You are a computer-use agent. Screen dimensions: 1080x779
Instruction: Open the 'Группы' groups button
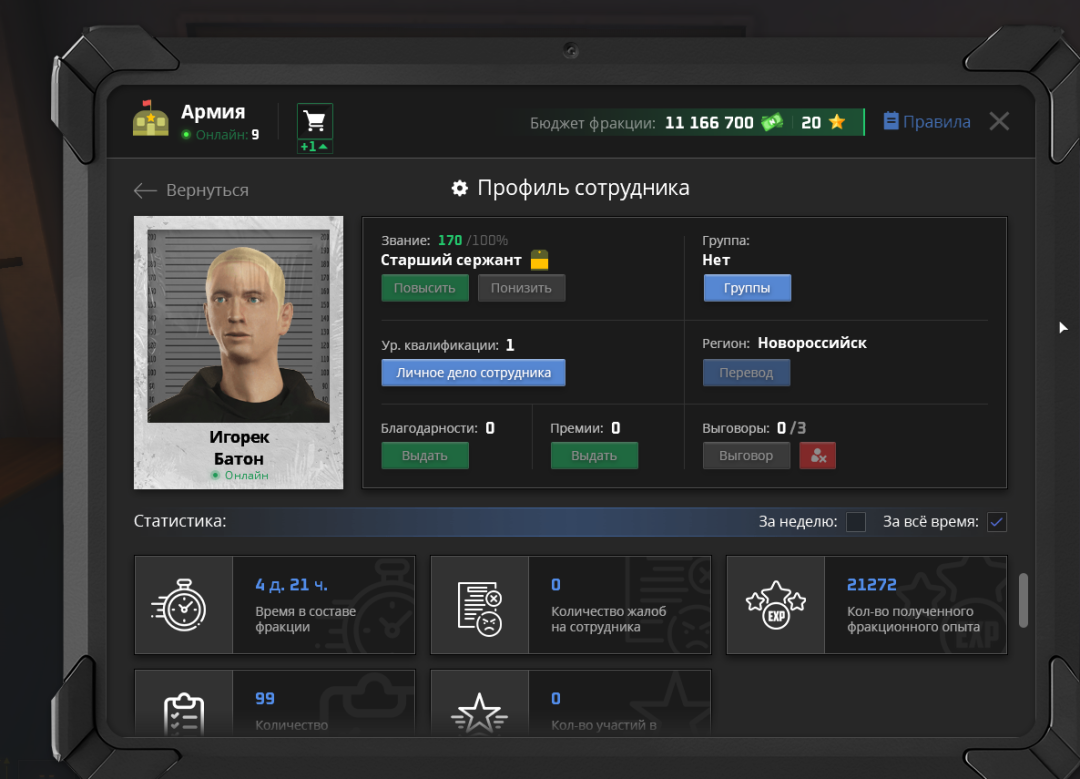click(x=747, y=288)
